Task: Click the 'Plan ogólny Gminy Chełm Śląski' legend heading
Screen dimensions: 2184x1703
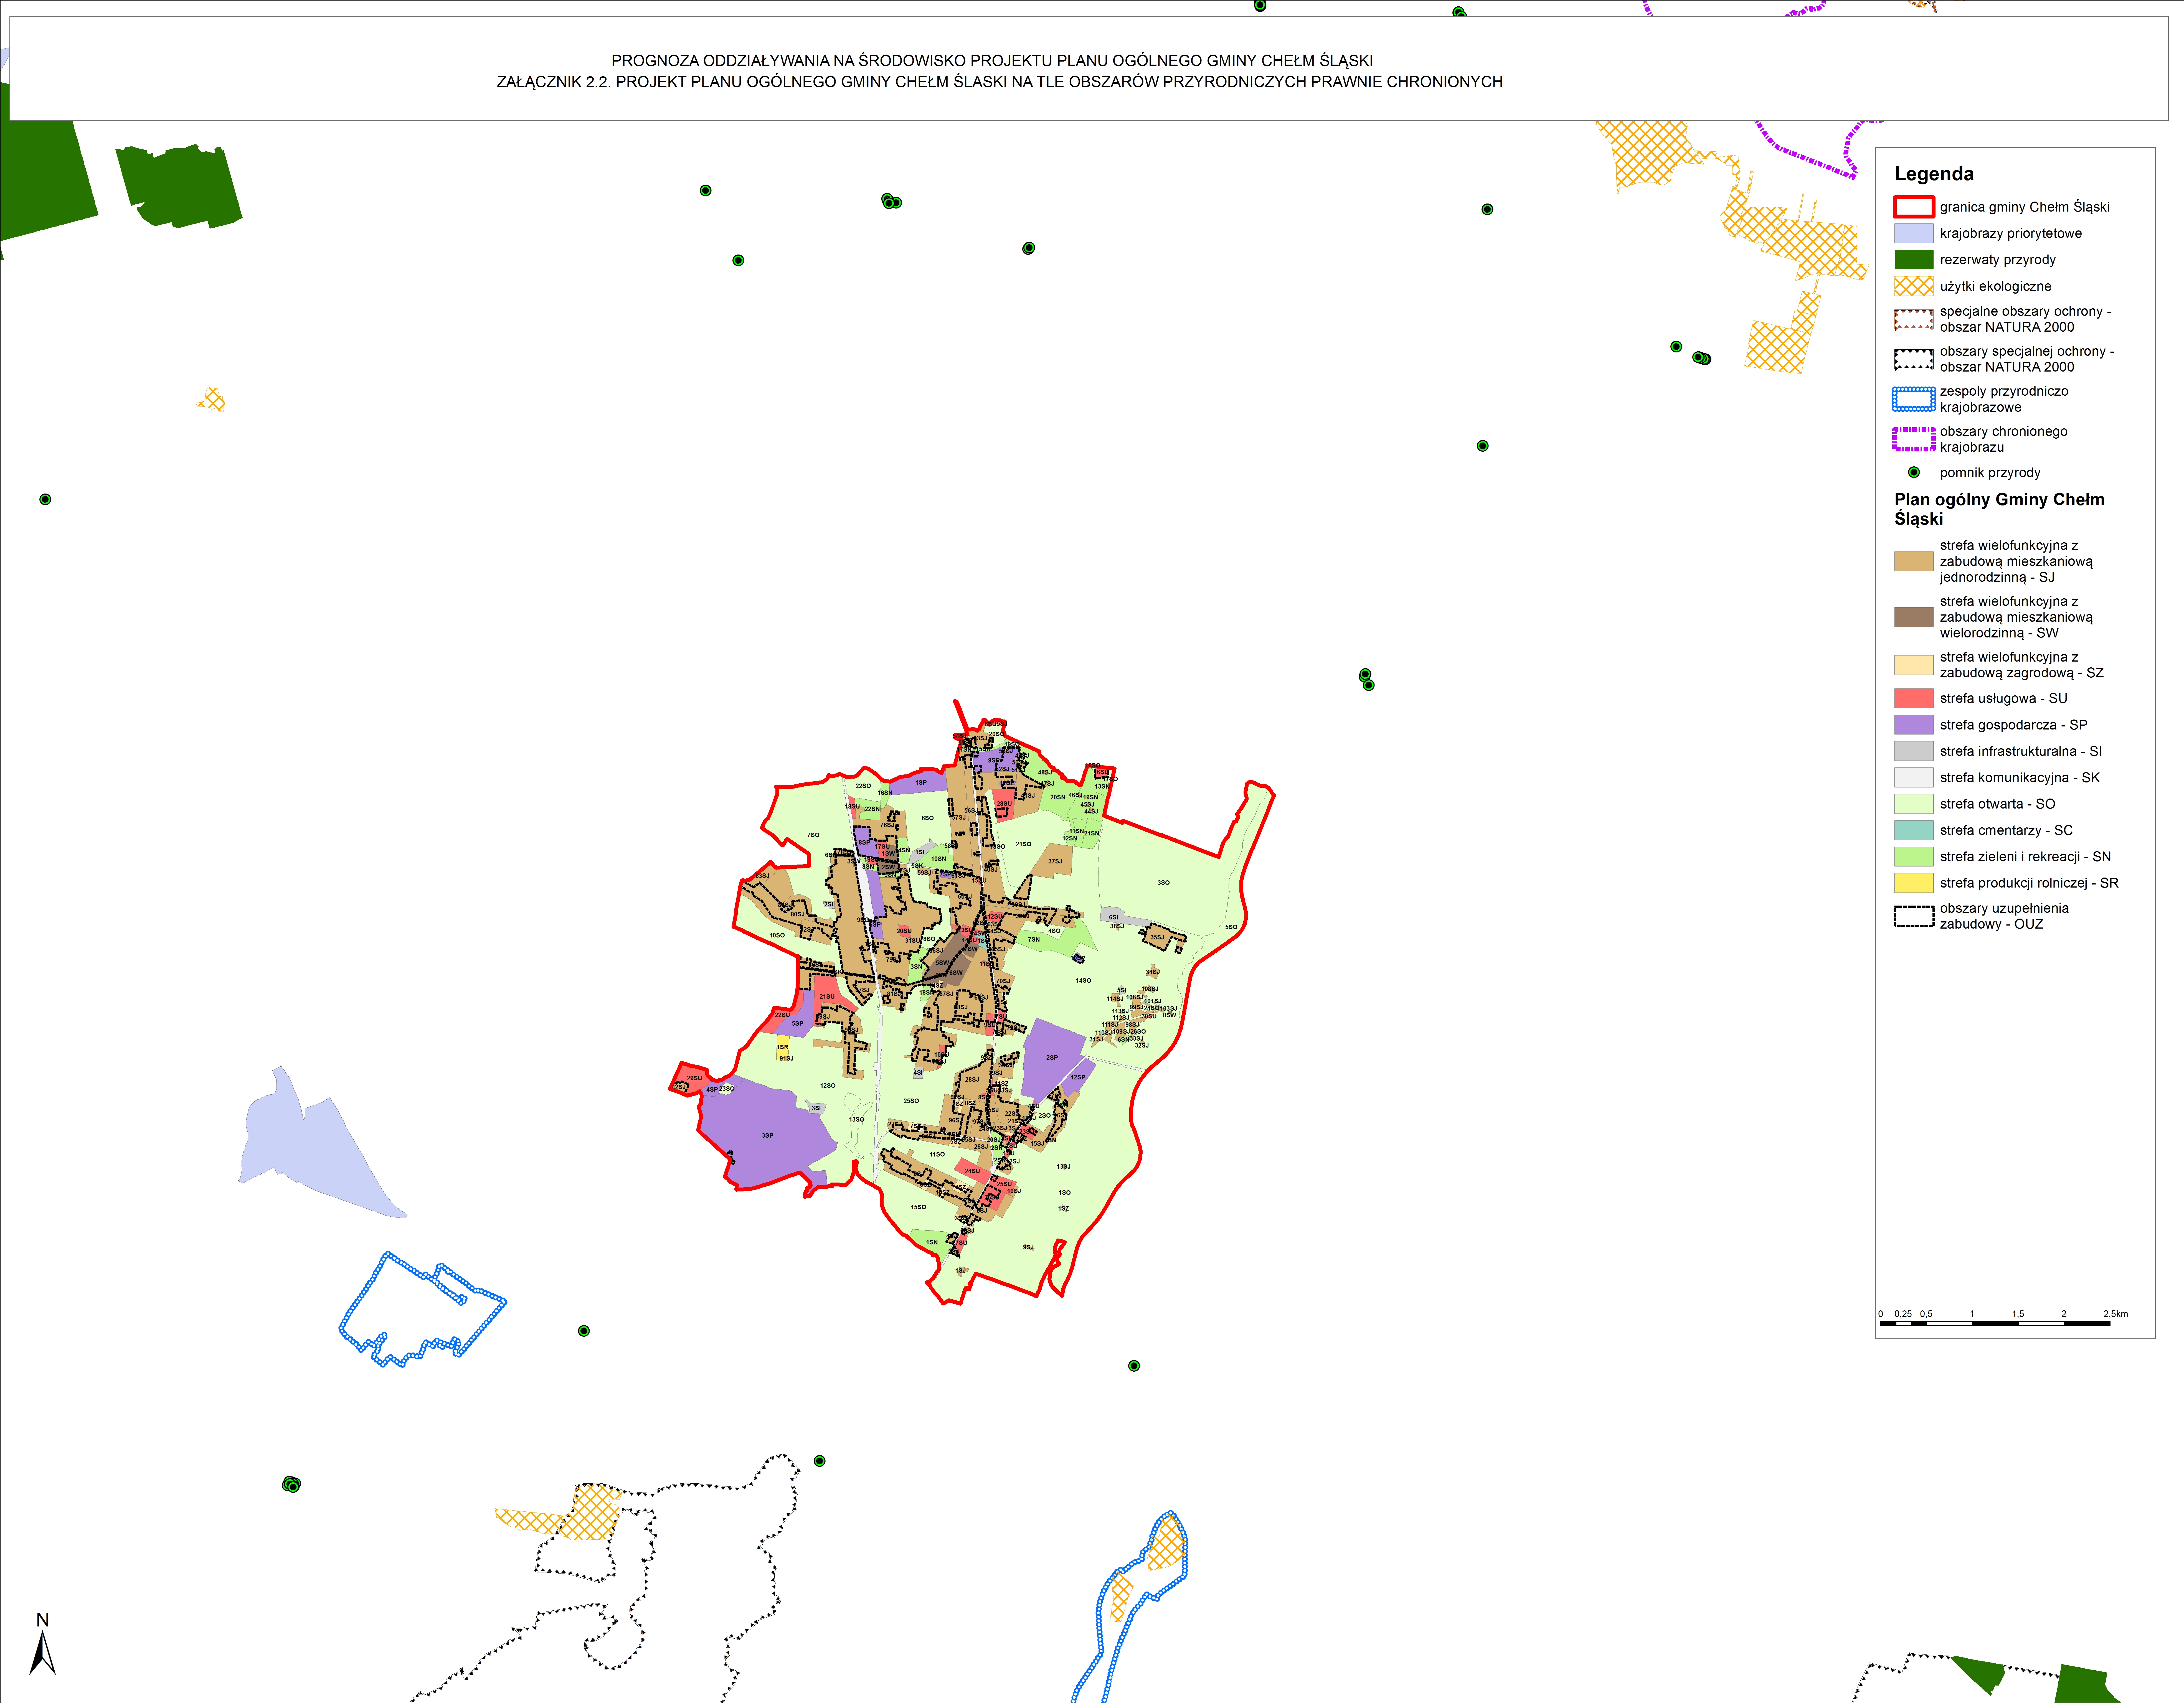Action: pyautogui.click(x=1999, y=509)
